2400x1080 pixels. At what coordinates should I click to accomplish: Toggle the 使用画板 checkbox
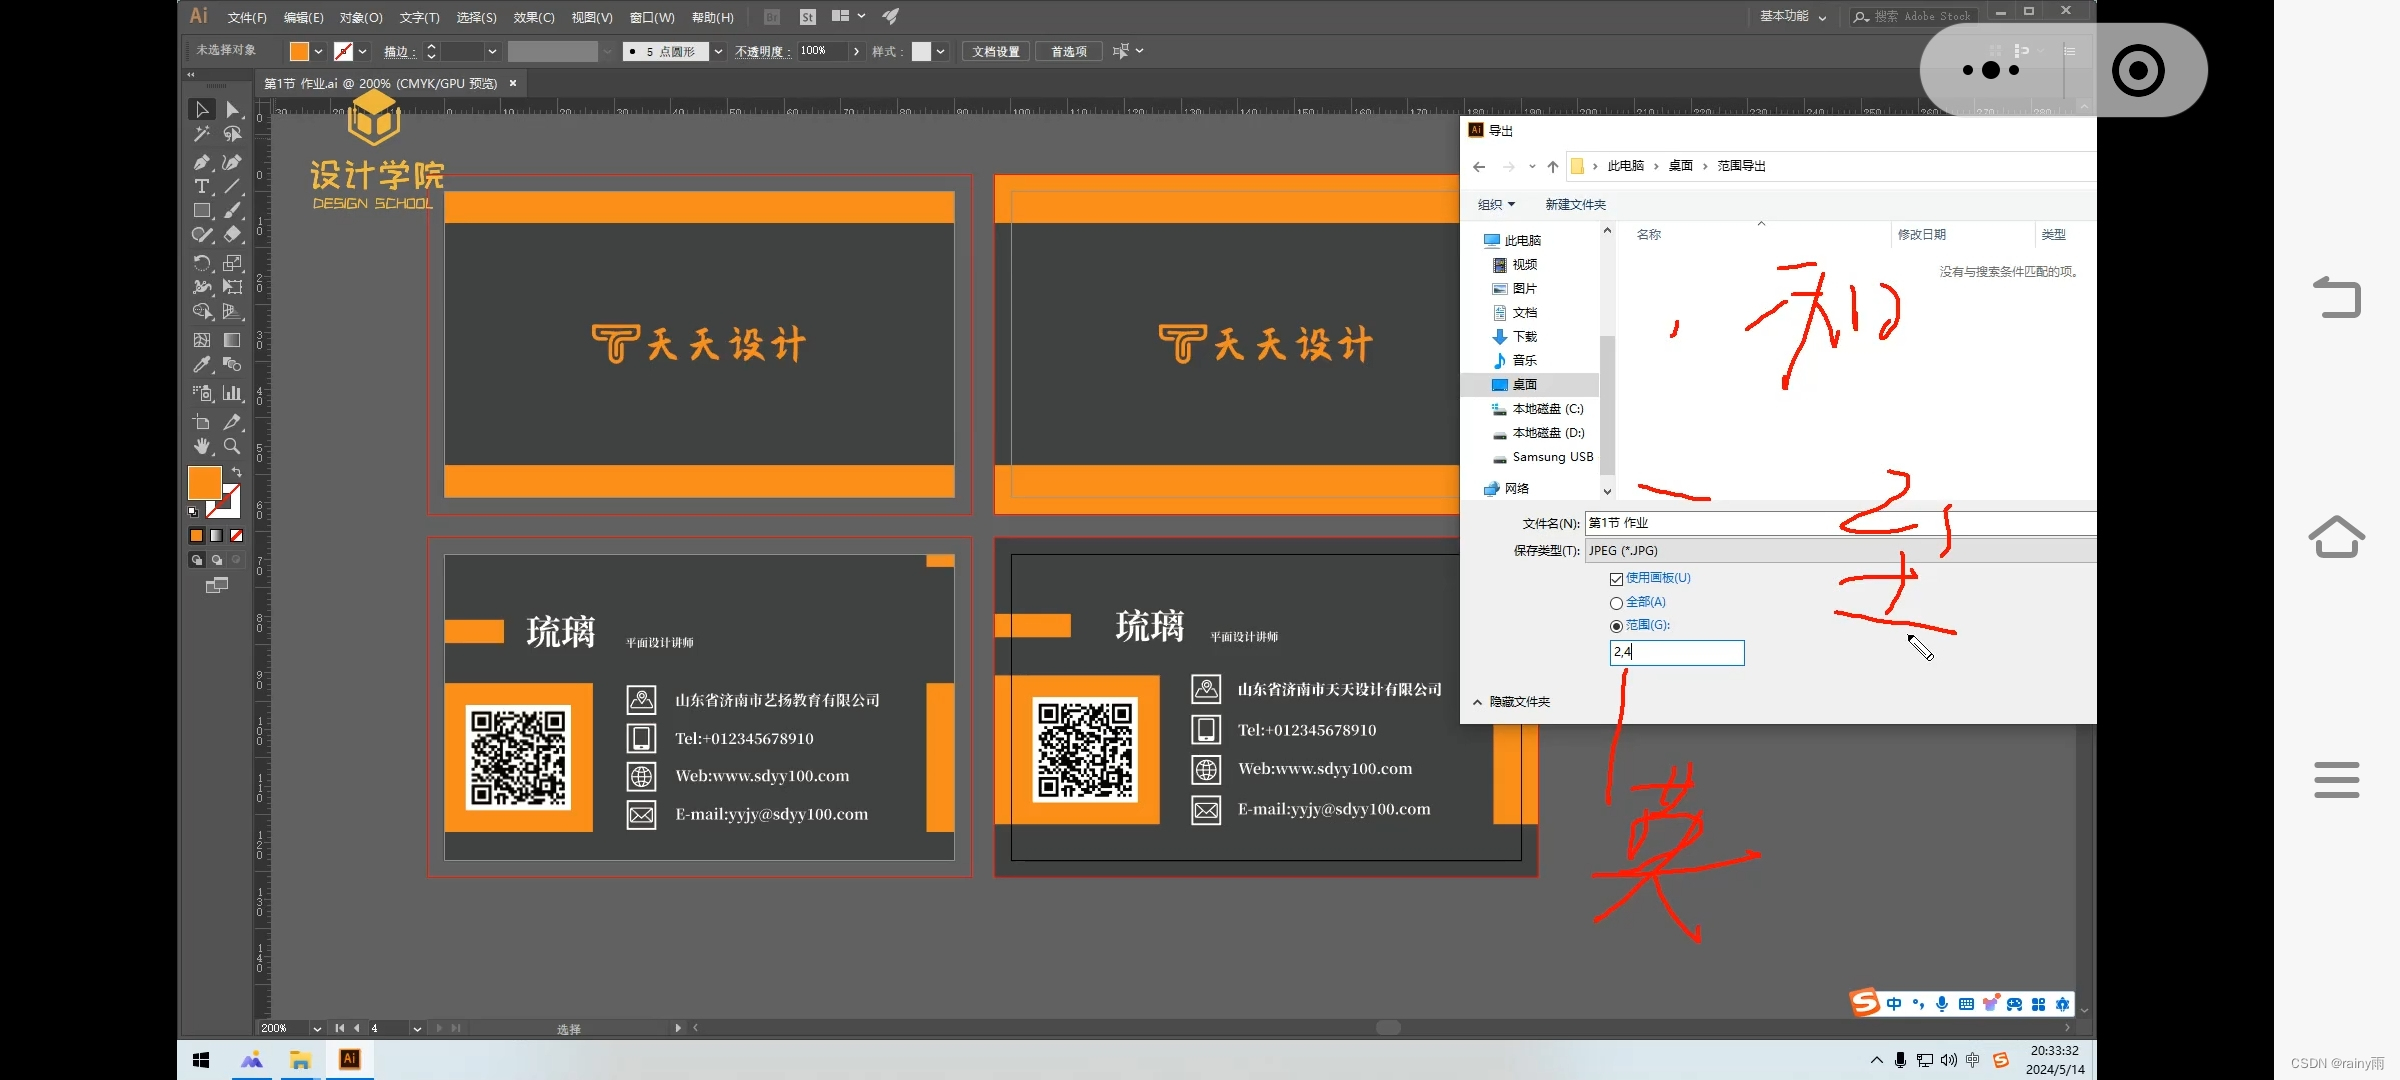click(x=1616, y=579)
